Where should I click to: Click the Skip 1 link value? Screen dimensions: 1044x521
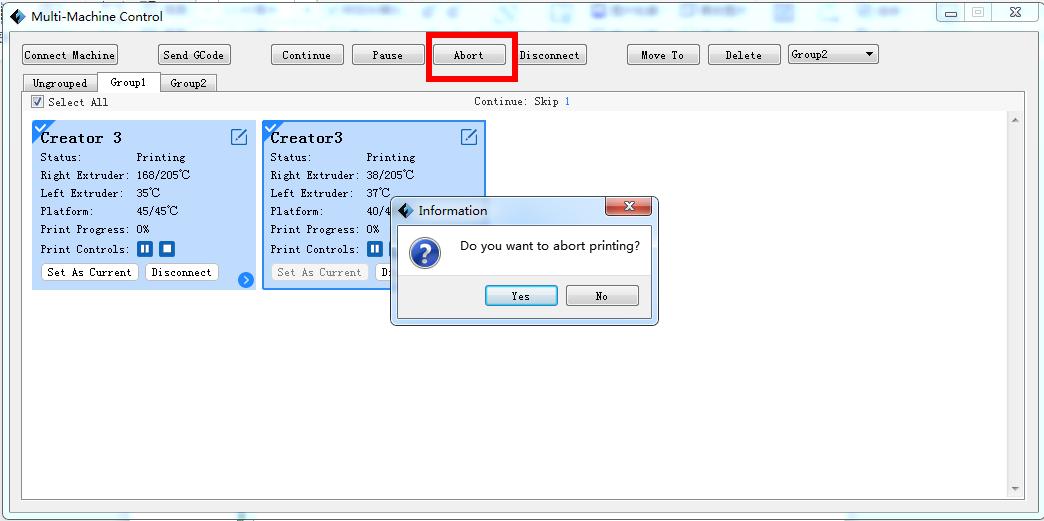567,101
